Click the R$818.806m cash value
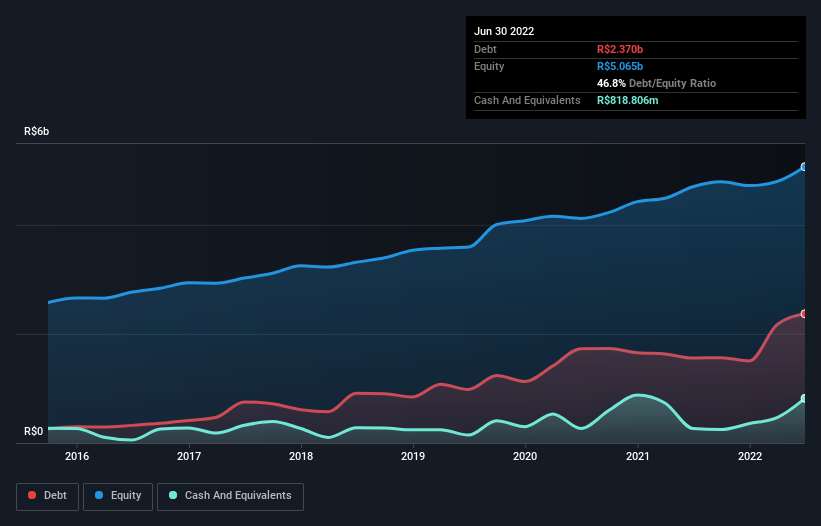Screen dimensions: 821x526 [628, 100]
